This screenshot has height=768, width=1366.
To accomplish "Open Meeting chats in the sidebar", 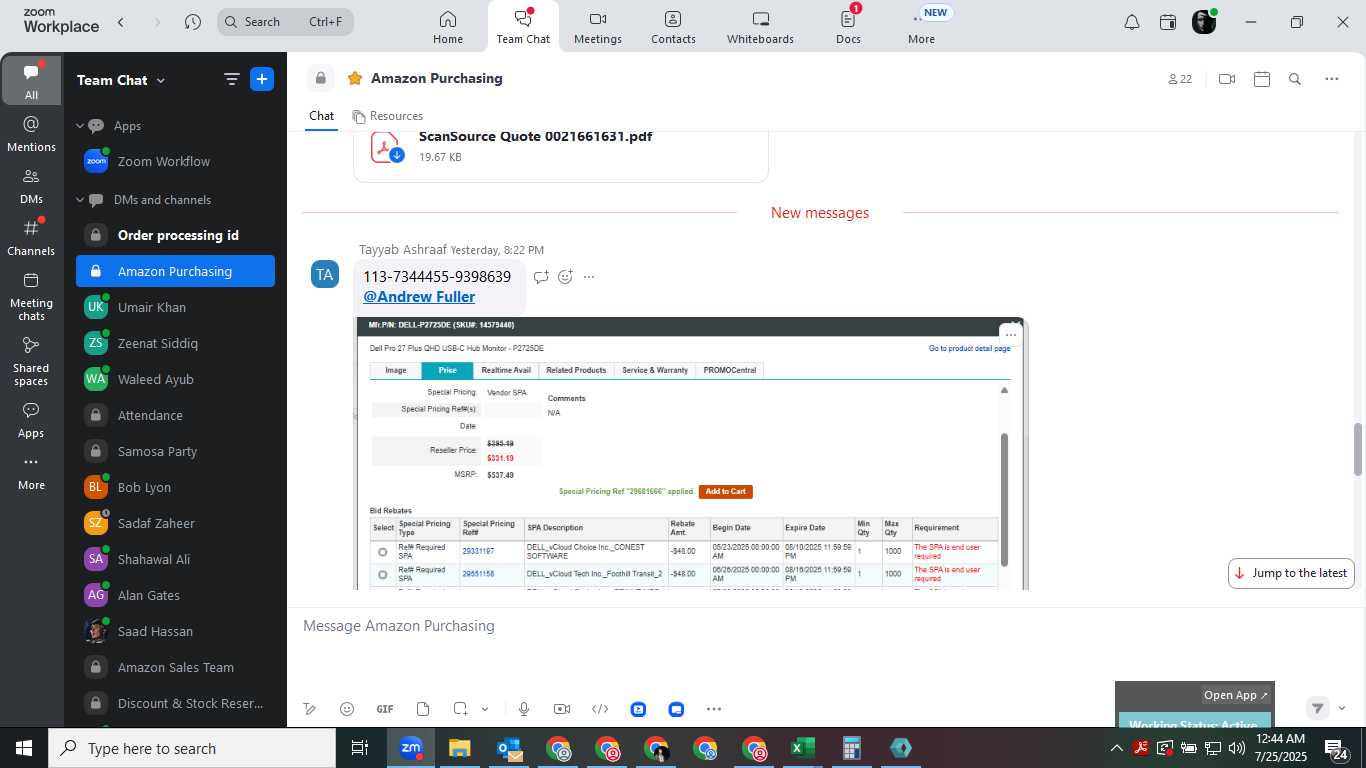I will click(31, 295).
